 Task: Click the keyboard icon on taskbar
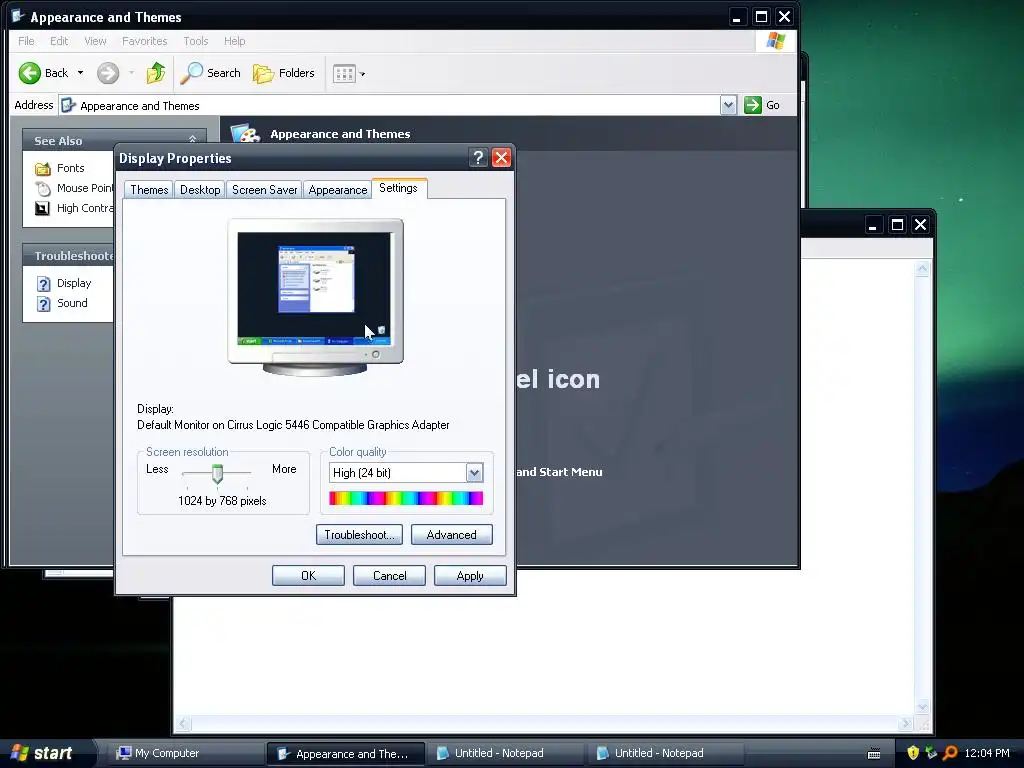click(874, 754)
